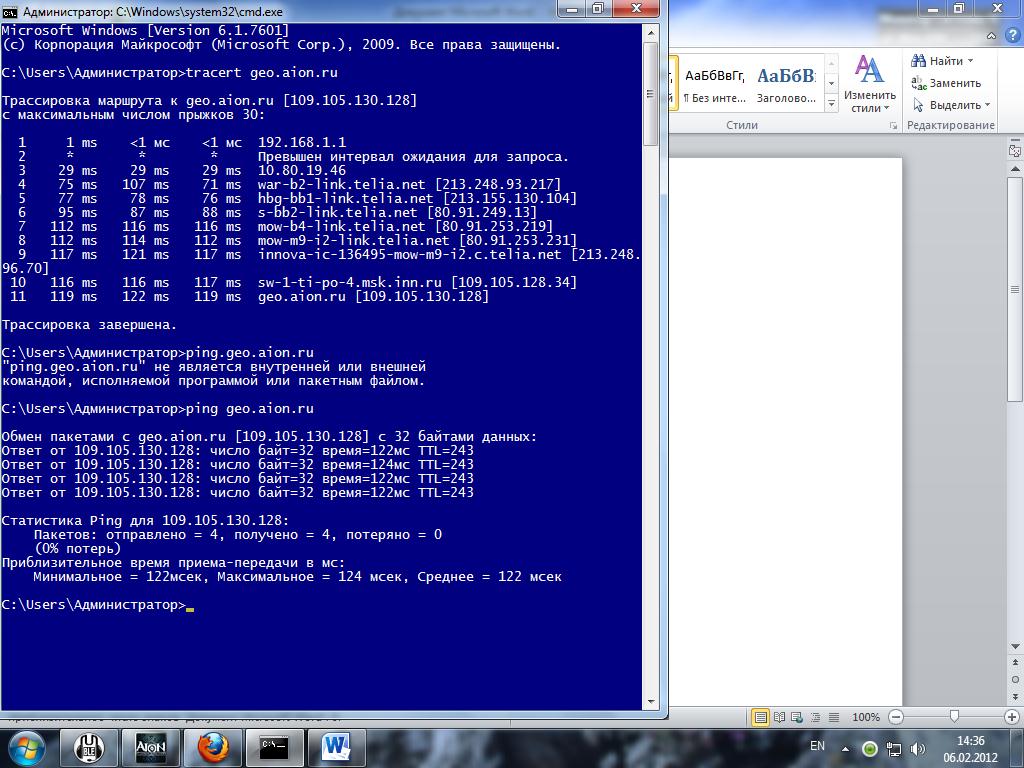The image size is (1024, 768).
Task: Click the "Редактирование" group label in Word
Action: pyautogui.click(x=951, y=125)
